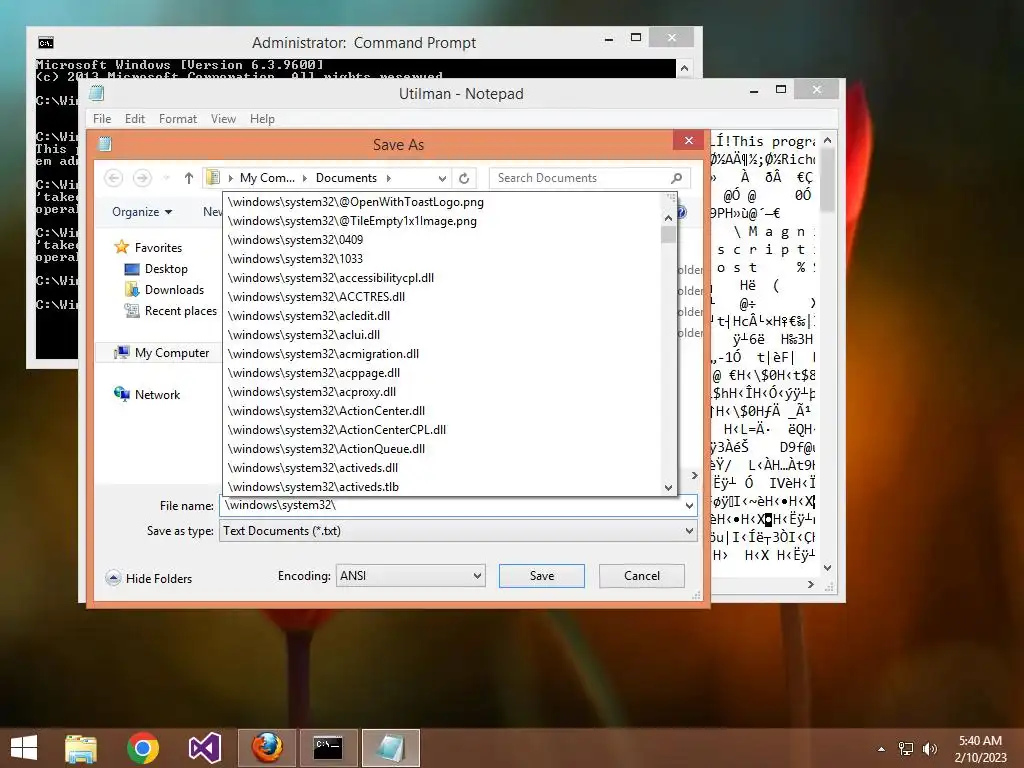The height and width of the screenshot is (768, 1024).
Task: Click the Cancel button
Action: click(642, 575)
